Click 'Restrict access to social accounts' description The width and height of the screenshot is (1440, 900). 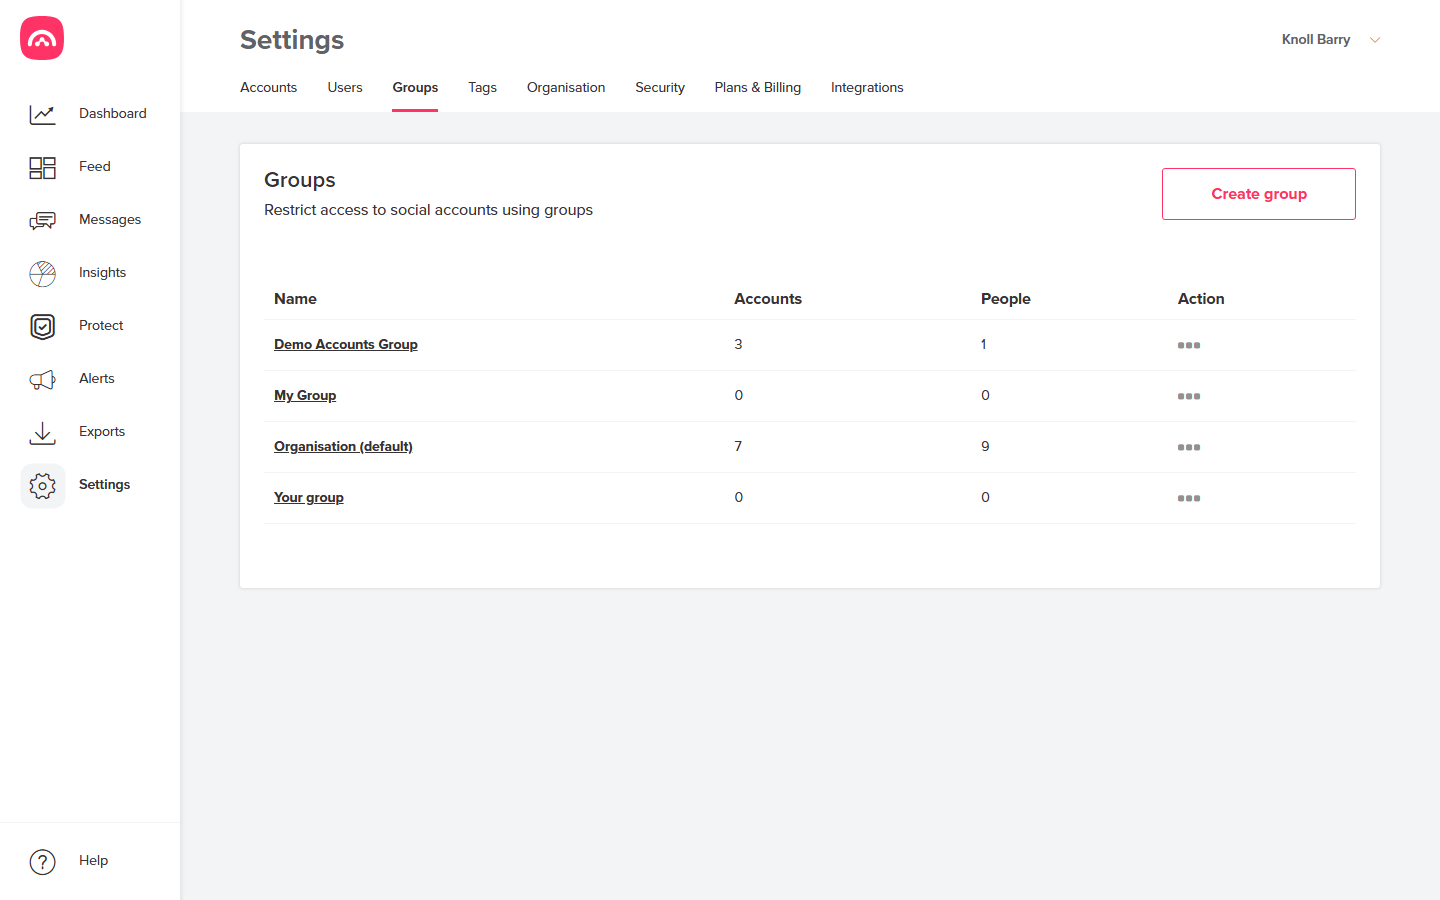click(428, 210)
